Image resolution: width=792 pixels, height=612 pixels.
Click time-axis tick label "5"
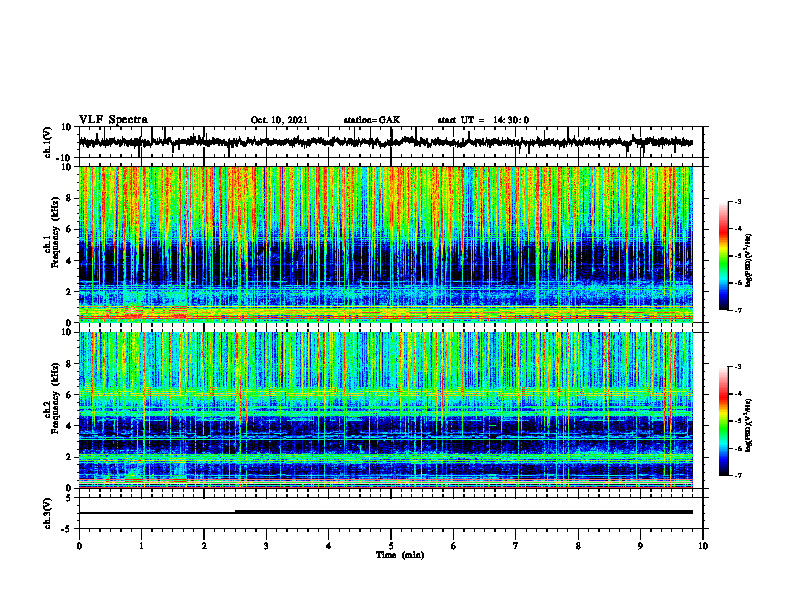tap(391, 546)
